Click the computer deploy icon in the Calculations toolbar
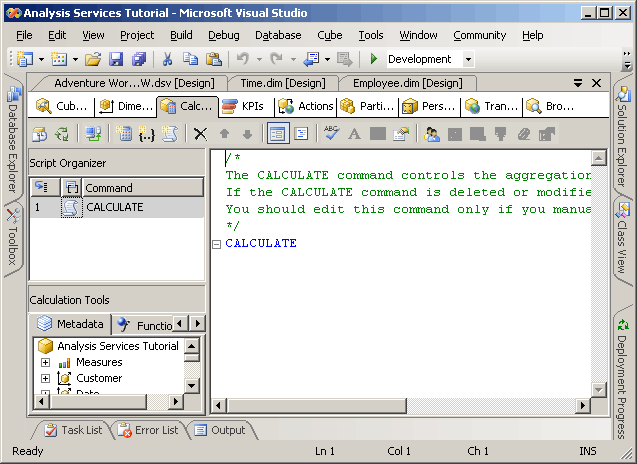This screenshot has height=464, width=637. (93, 134)
